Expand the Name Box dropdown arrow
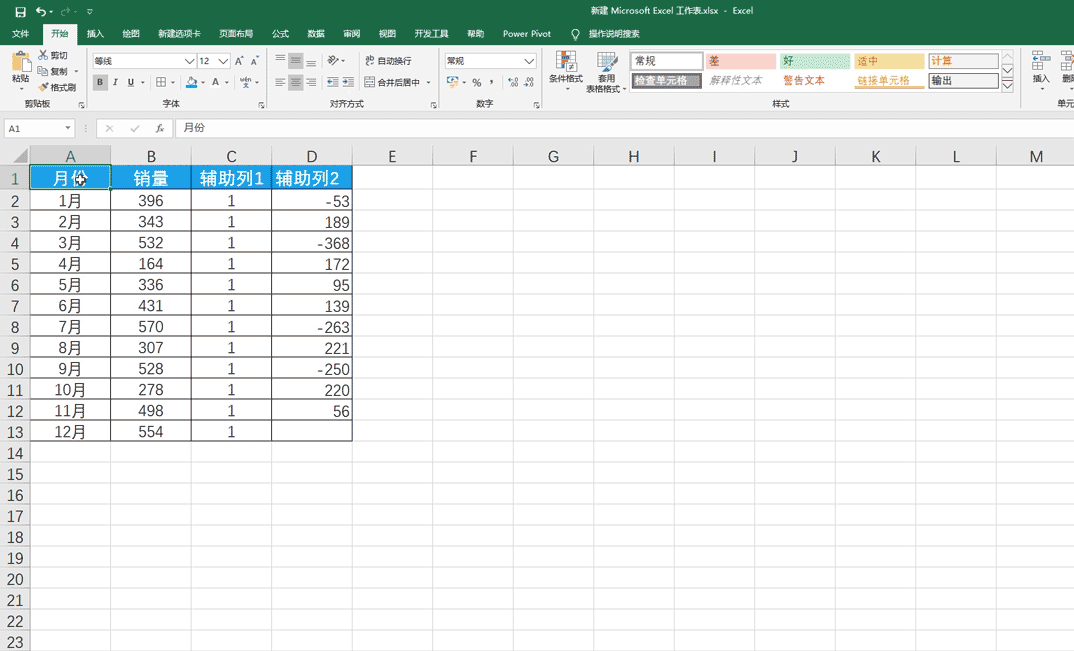 click(68, 128)
